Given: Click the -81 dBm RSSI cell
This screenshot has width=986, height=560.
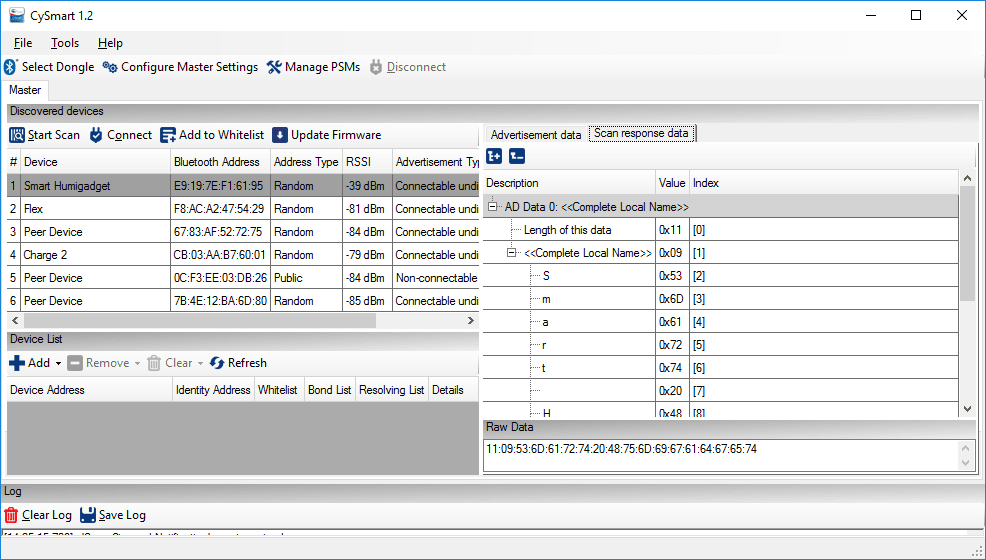Looking at the screenshot, I should click(x=367, y=209).
